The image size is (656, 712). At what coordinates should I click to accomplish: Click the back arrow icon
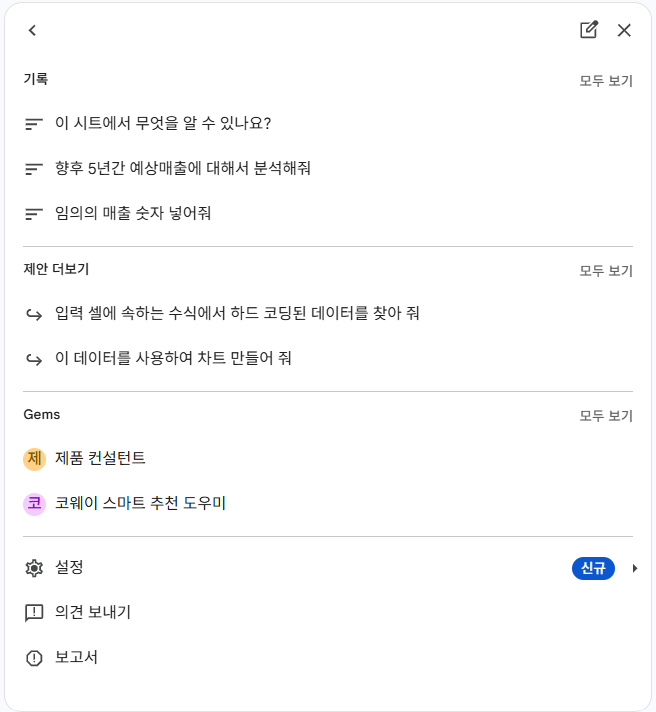[32, 30]
